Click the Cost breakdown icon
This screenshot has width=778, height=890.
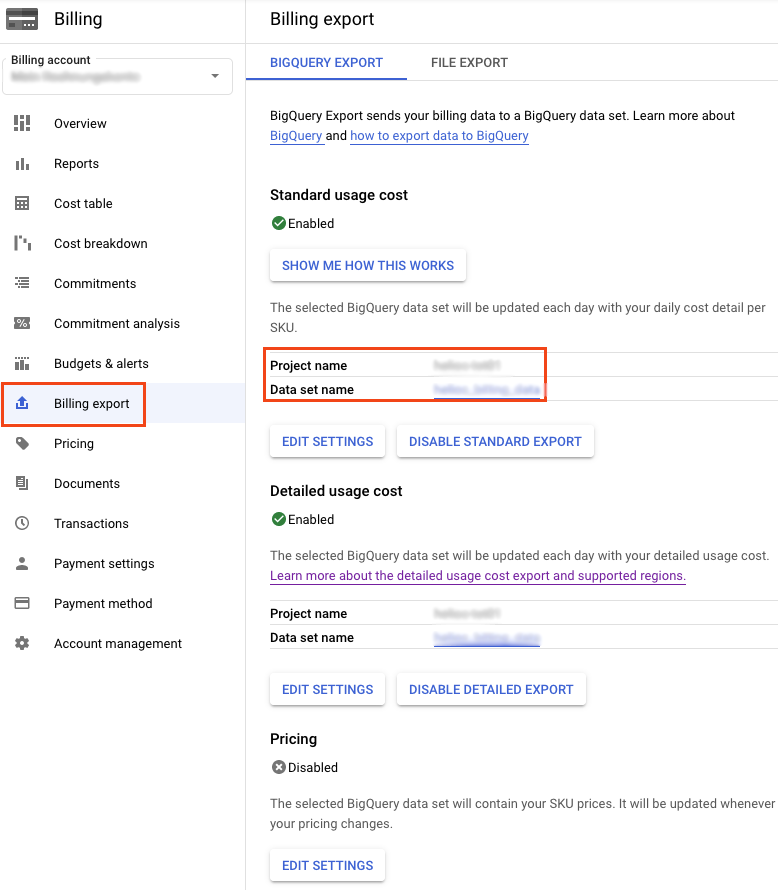click(x=22, y=243)
